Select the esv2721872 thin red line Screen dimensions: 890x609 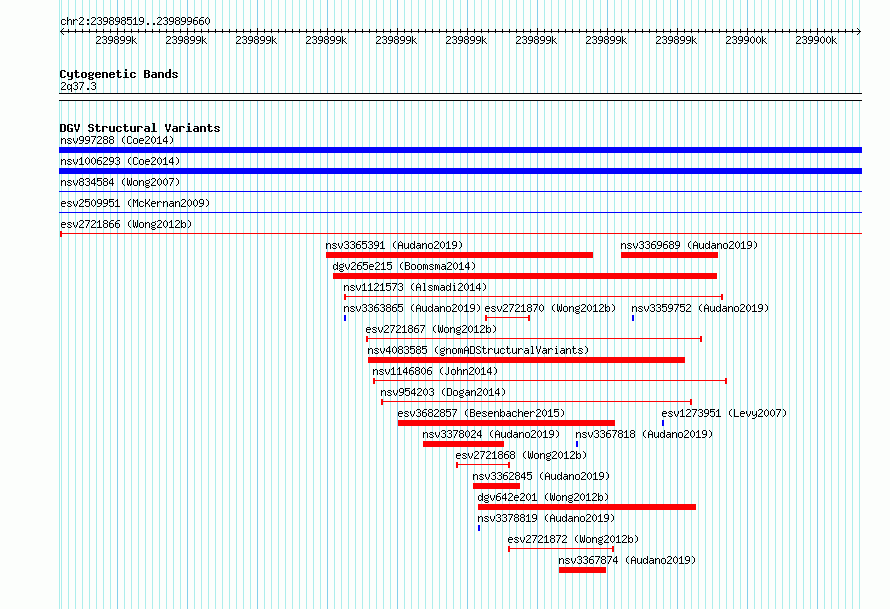click(x=561, y=549)
